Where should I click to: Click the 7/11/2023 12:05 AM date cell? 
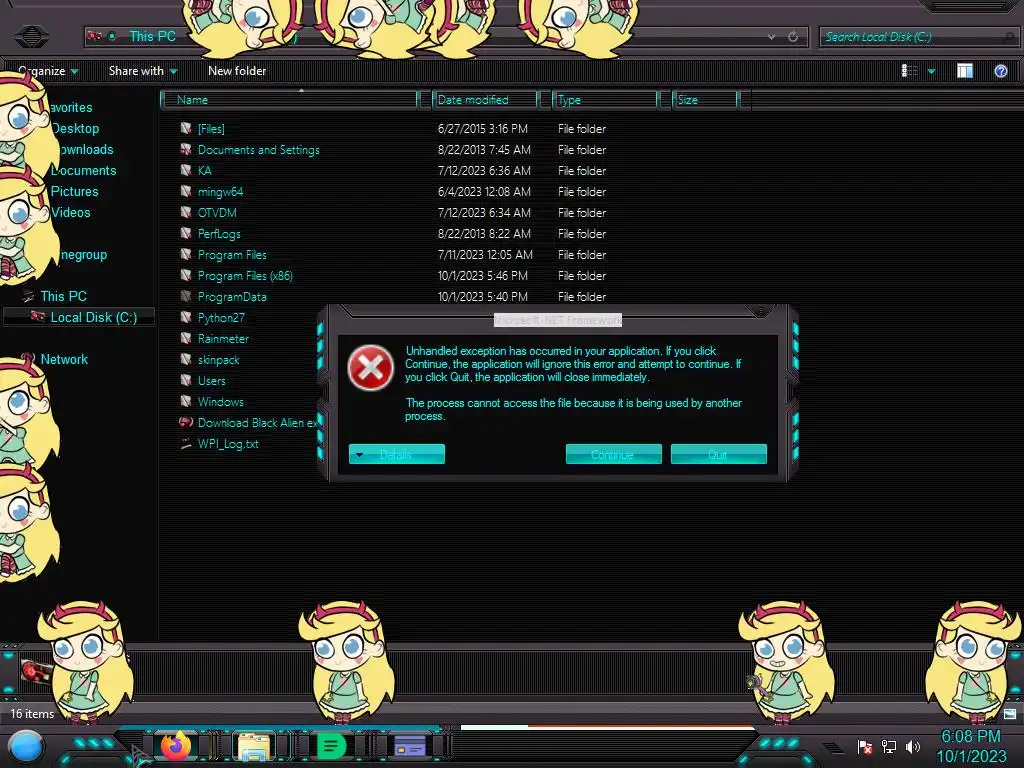pyautogui.click(x=485, y=255)
